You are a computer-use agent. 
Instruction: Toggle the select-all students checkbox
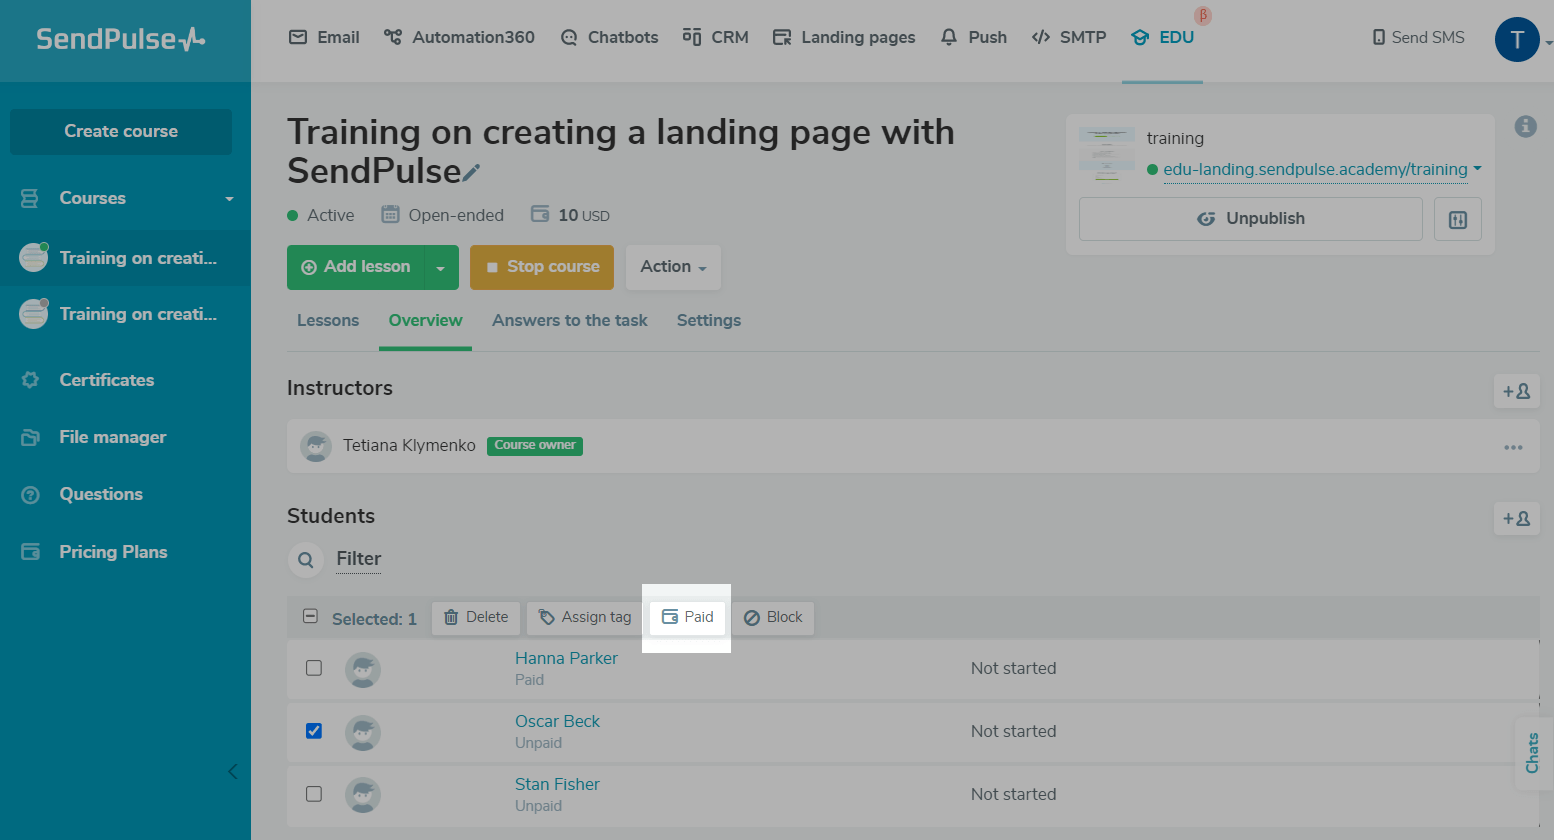310,617
